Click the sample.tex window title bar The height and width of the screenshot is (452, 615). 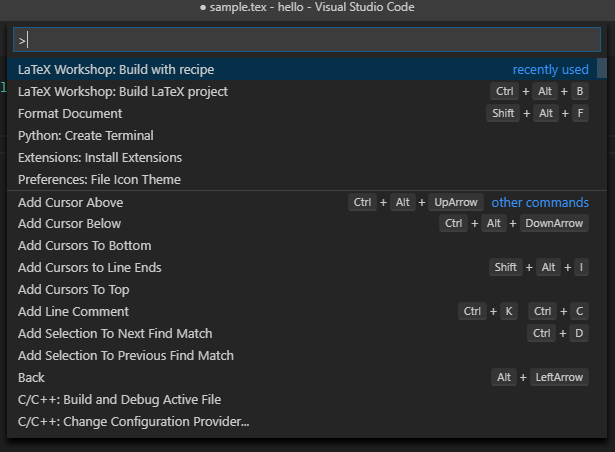pos(307,8)
